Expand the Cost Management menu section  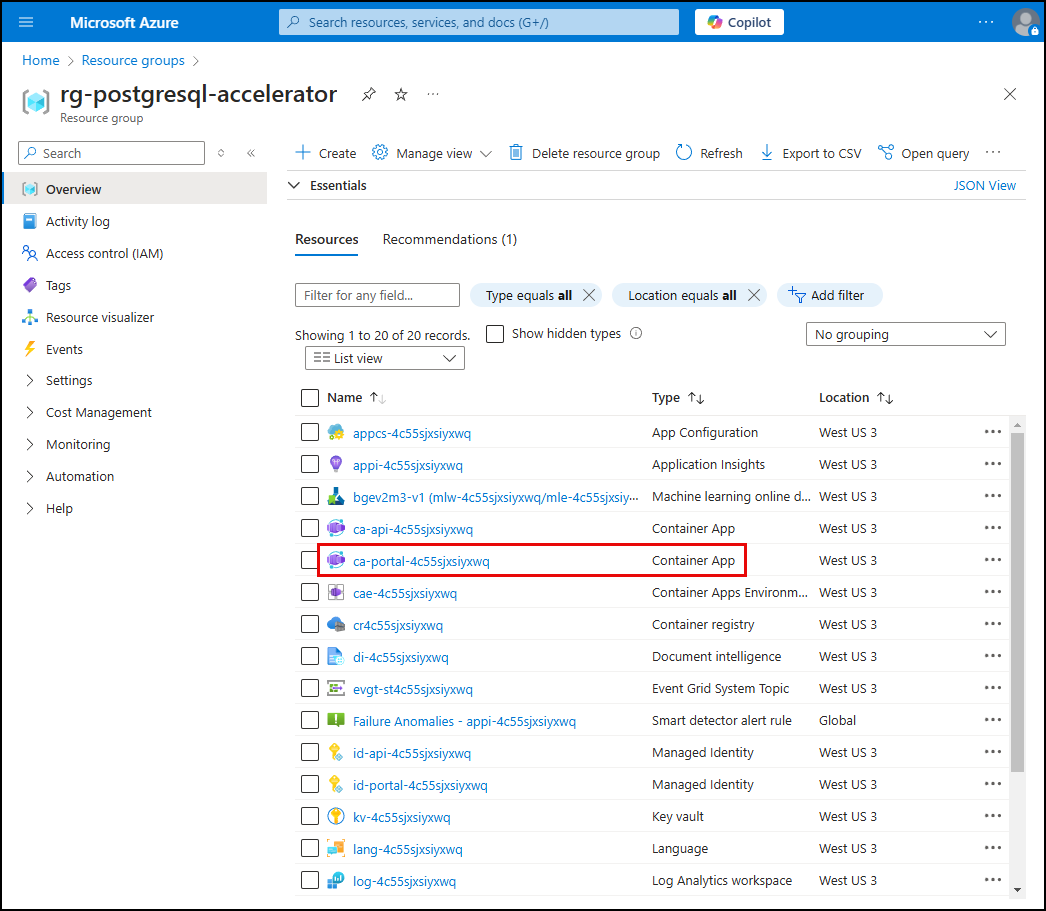coord(98,412)
